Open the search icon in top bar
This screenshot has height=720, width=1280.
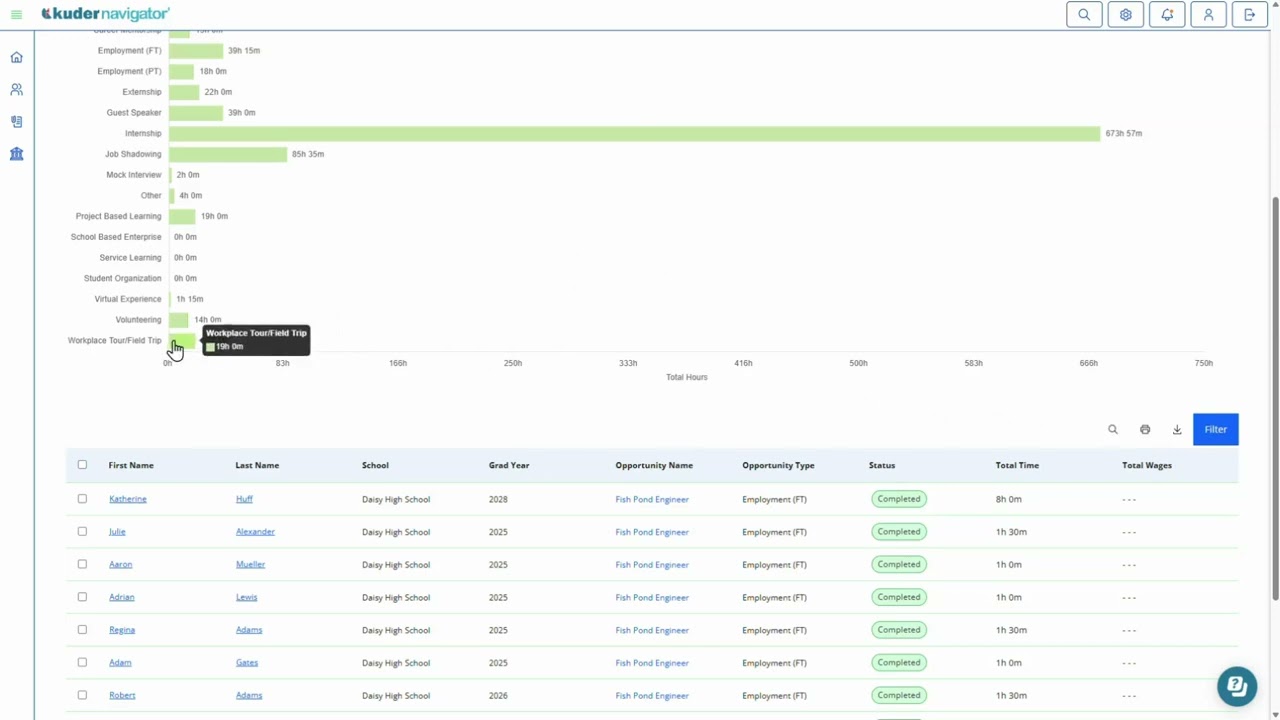[1084, 15]
